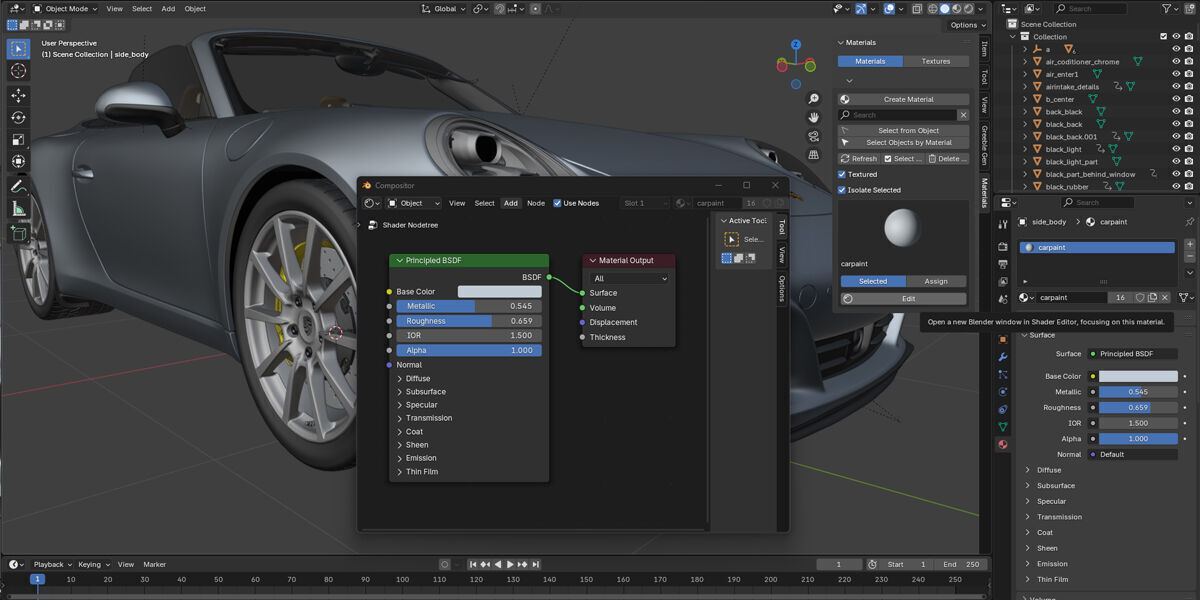1200x600 pixels.
Task: Select the Scale tool
Action: point(18,140)
